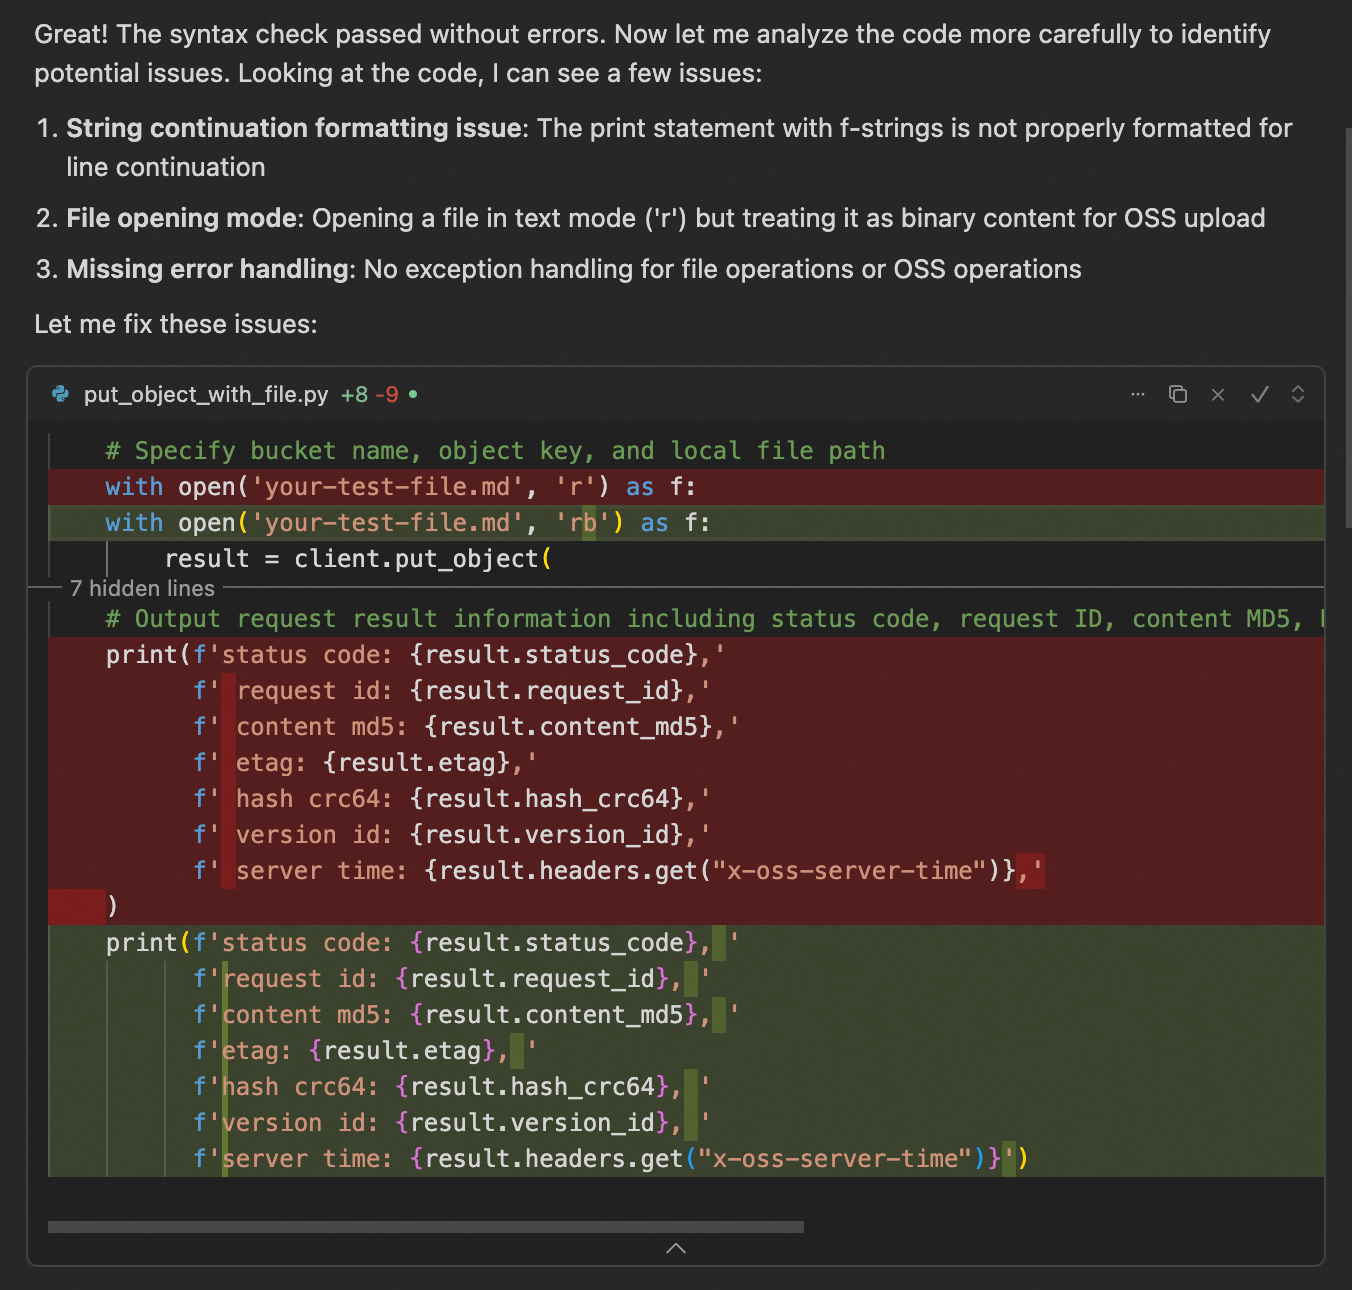1352x1290 pixels.
Task: Click added 'print(f'status code' line
Action: point(686,943)
